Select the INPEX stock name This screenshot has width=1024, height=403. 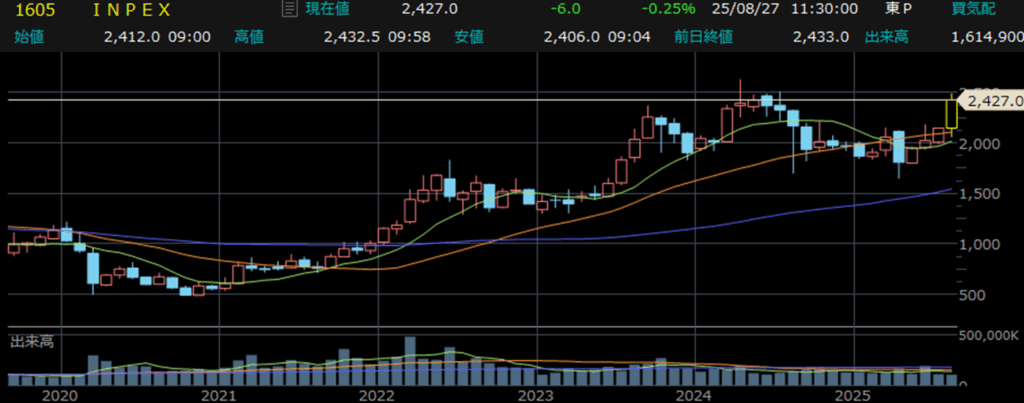point(131,10)
